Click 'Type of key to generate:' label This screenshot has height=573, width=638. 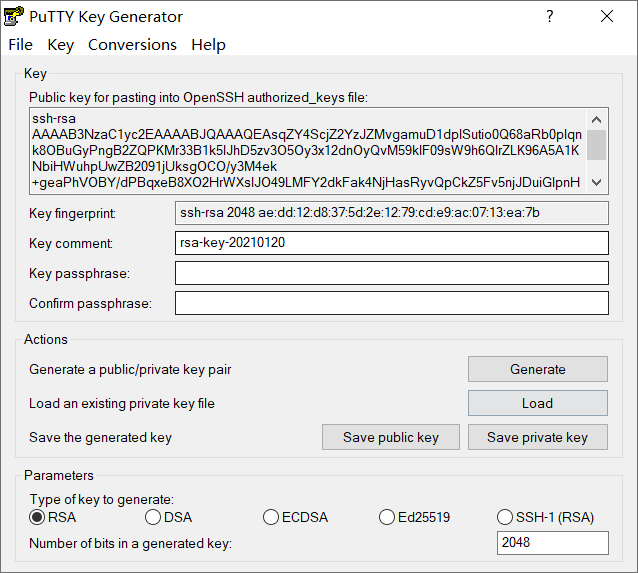[x=102, y=500]
